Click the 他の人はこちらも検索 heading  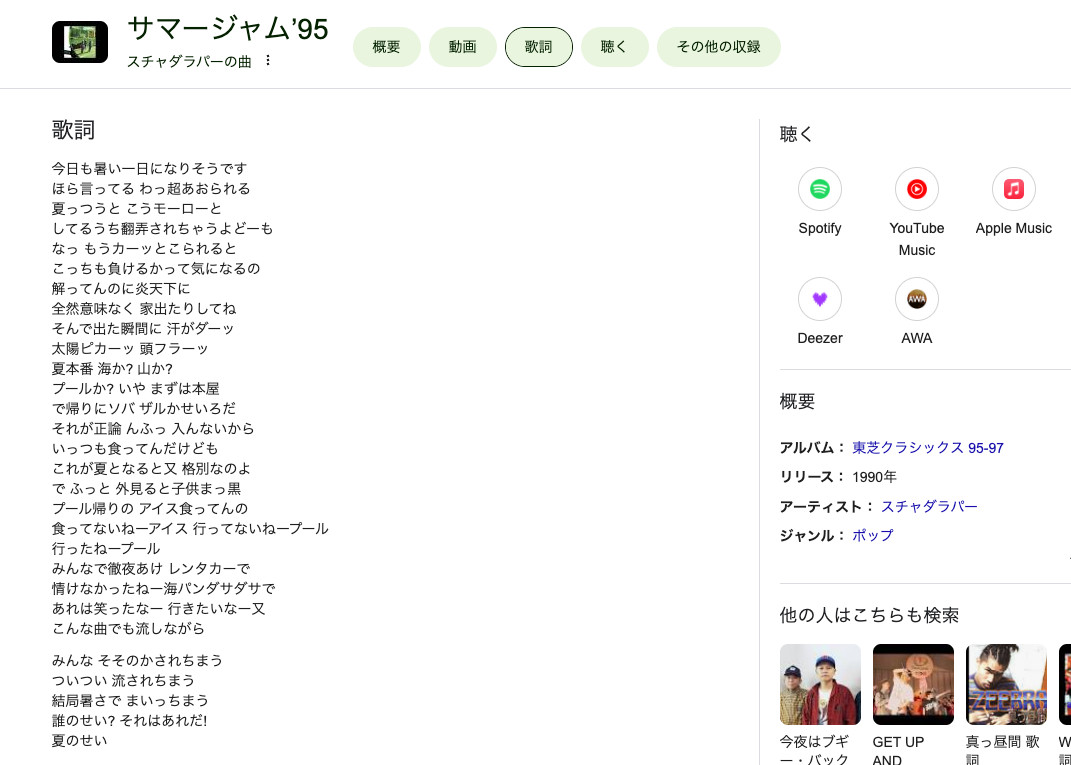click(x=870, y=615)
